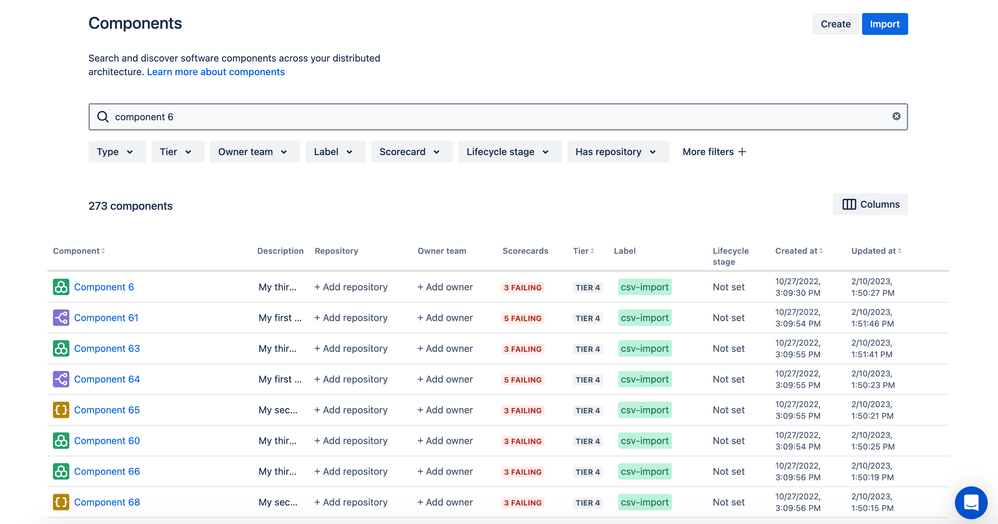Click the green icon beside Component 66
Image resolution: width=998 pixels, height=524 pixels.
(60, 471)
